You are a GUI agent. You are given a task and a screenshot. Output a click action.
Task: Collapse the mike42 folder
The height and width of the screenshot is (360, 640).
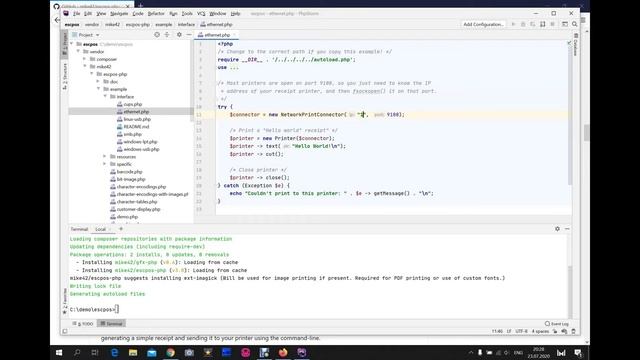pos(85,67)
